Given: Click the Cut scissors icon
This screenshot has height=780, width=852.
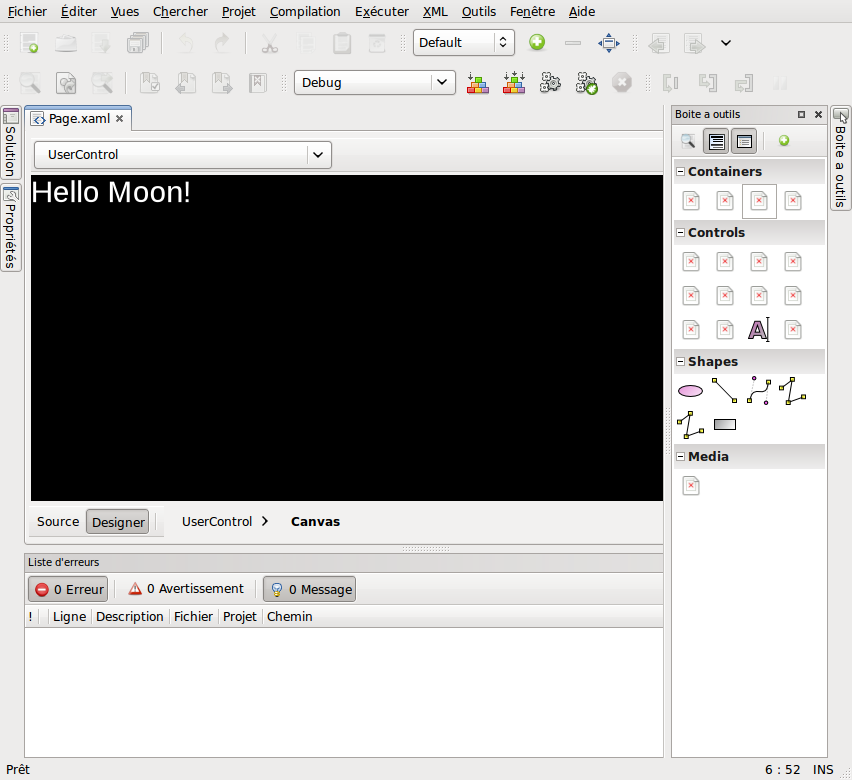Looking at the screenshot, I should (x=270, y=43).
